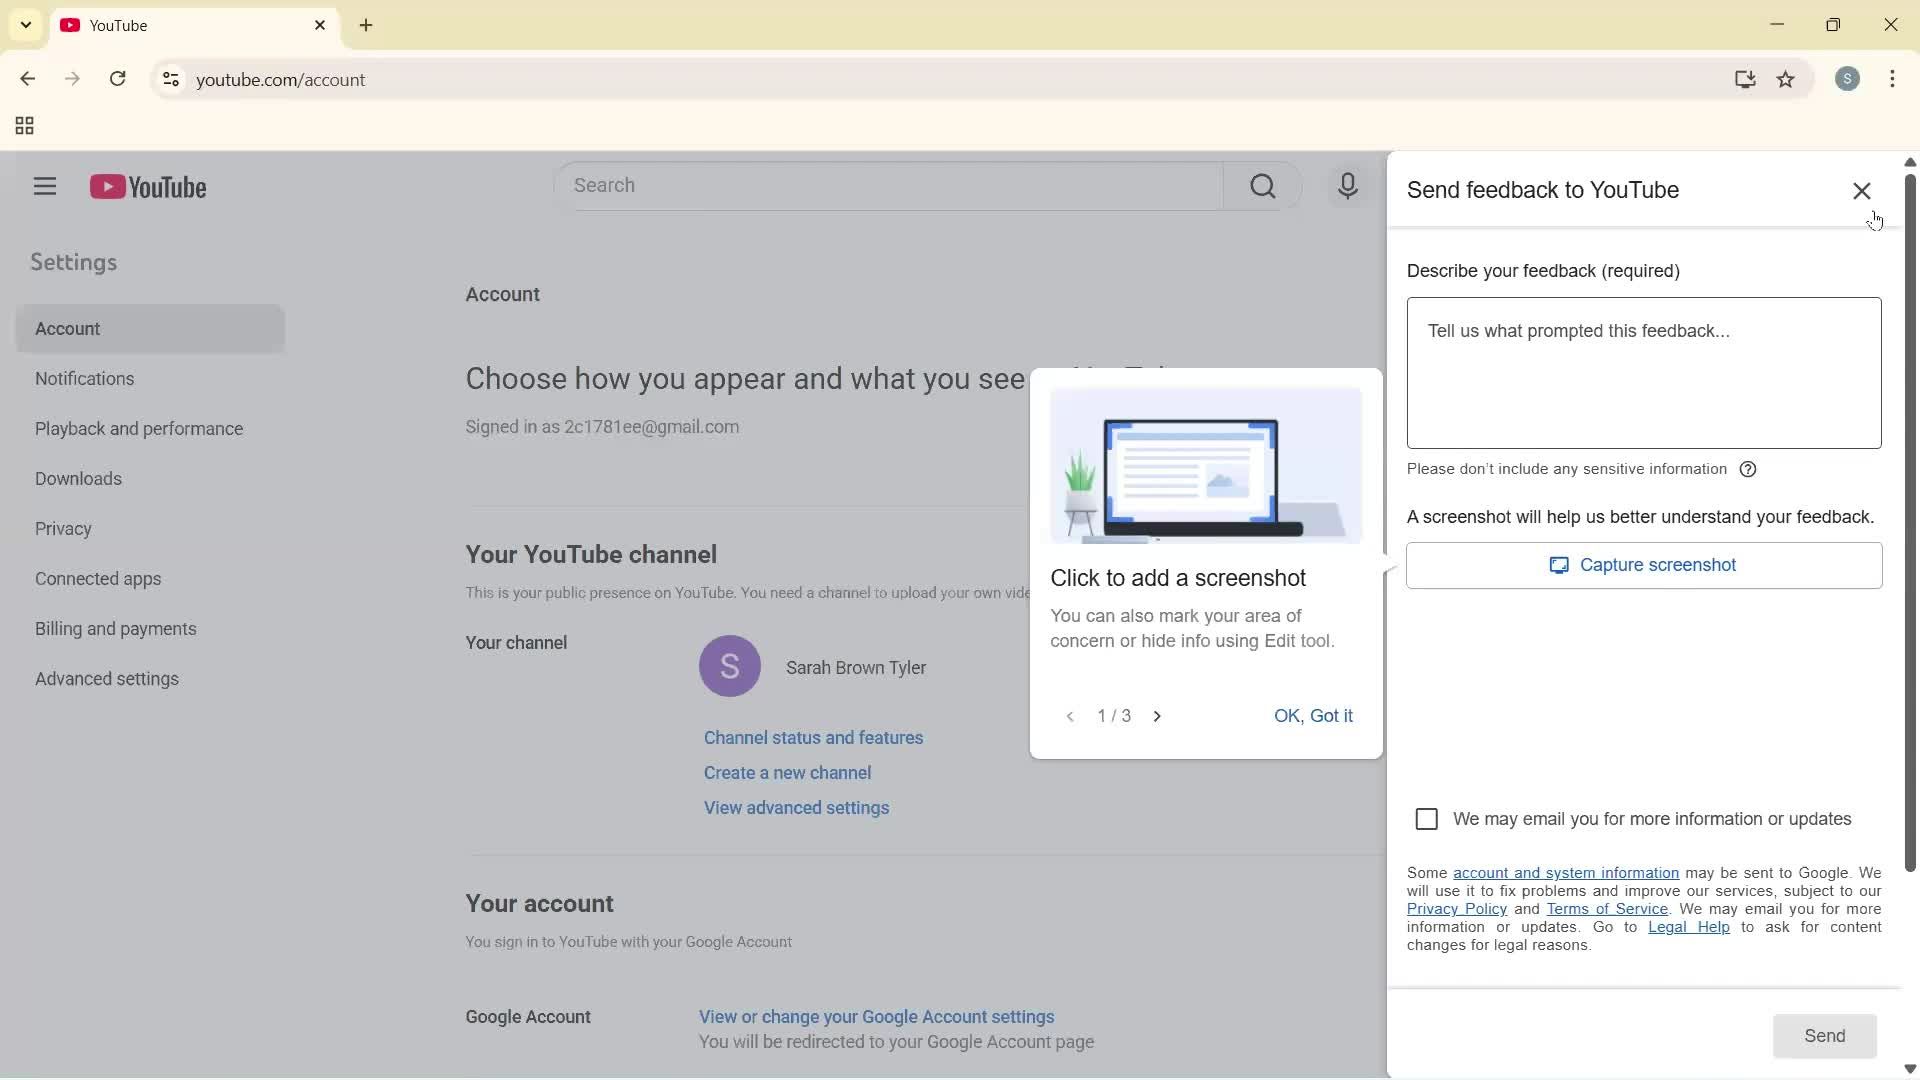
Task: Go back with the browser back arrow
Action: pyautogui.click(x=27, y=79)
